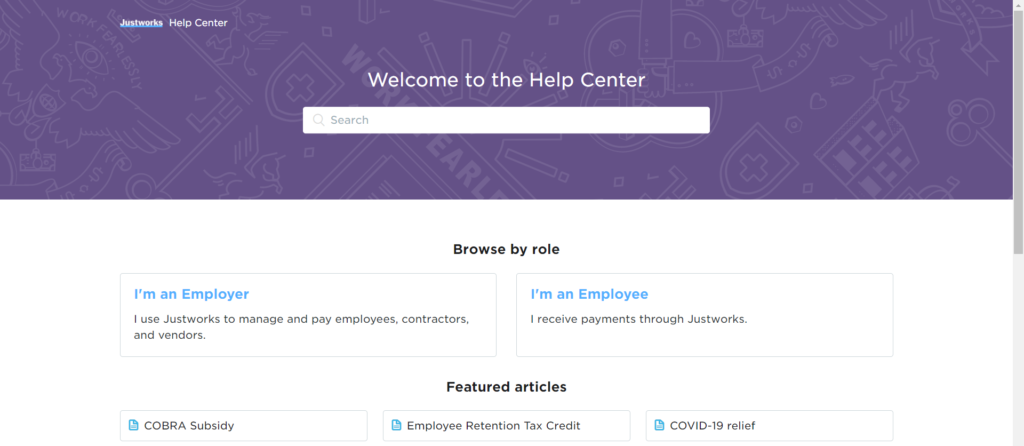Click the COBRA Subsidy document icon

(134, 425)
